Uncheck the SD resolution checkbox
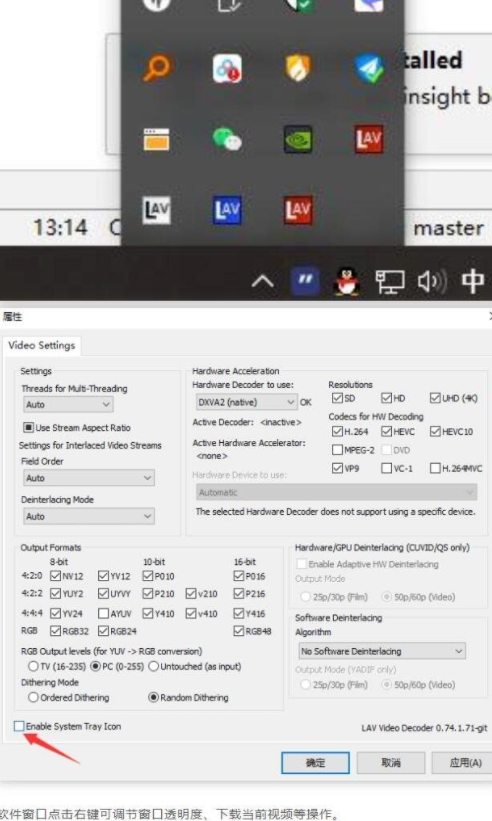 [x=337, y=398]
